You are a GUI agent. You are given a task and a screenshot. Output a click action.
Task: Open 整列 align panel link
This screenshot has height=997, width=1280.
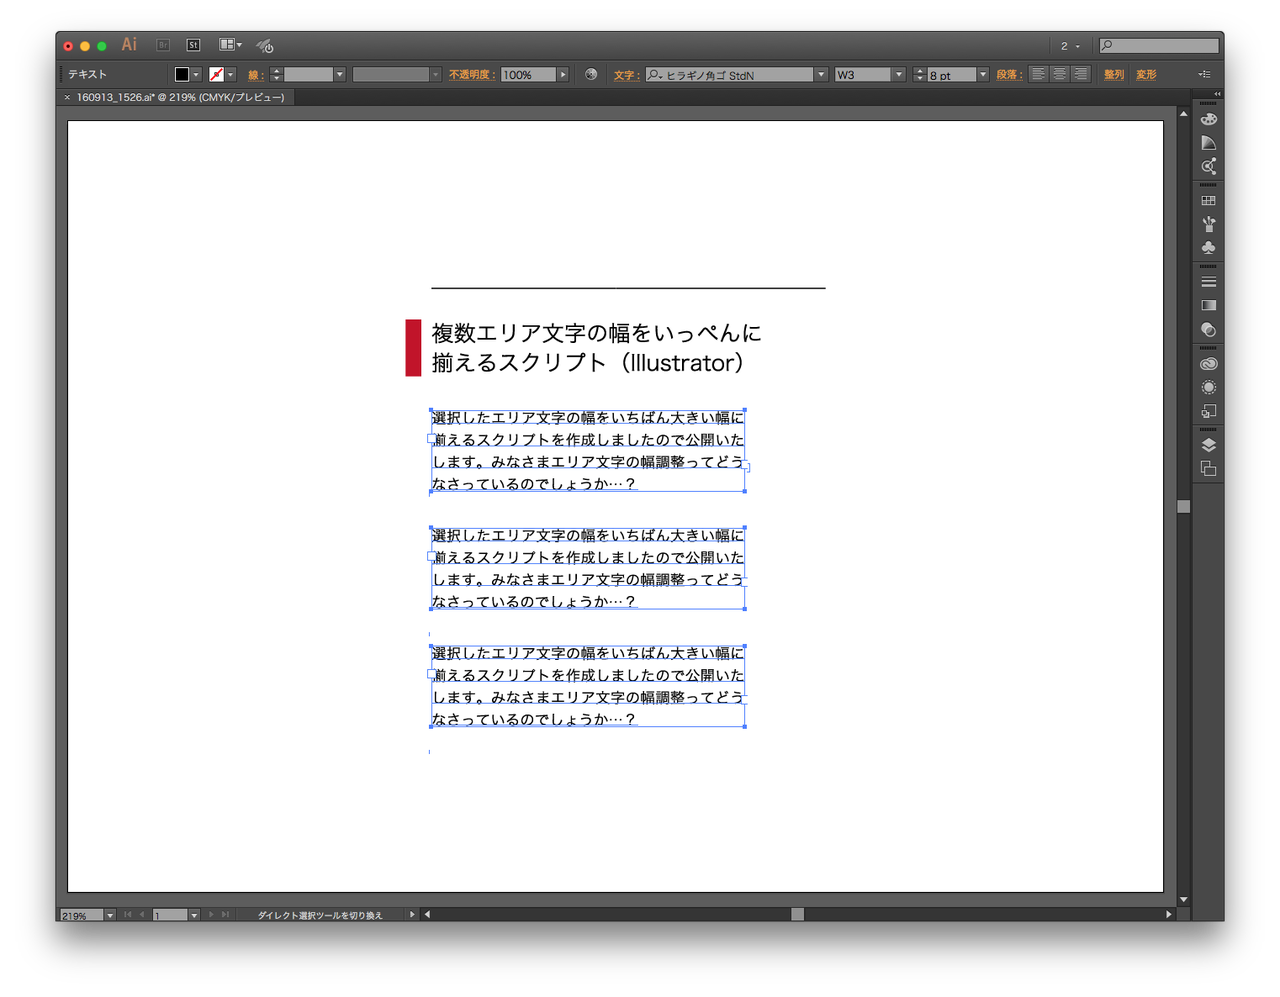[x=1114, y=75]
